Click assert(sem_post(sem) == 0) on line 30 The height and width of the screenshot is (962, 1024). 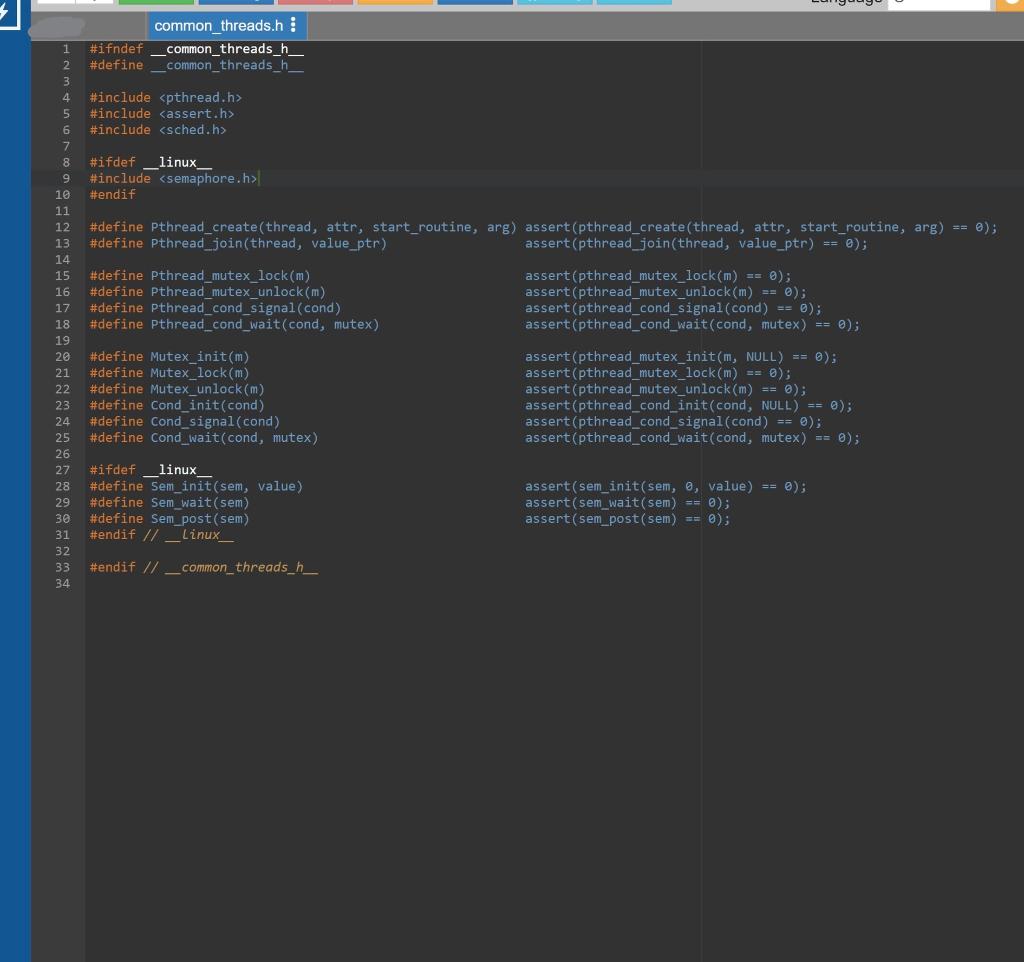point(626,519)
